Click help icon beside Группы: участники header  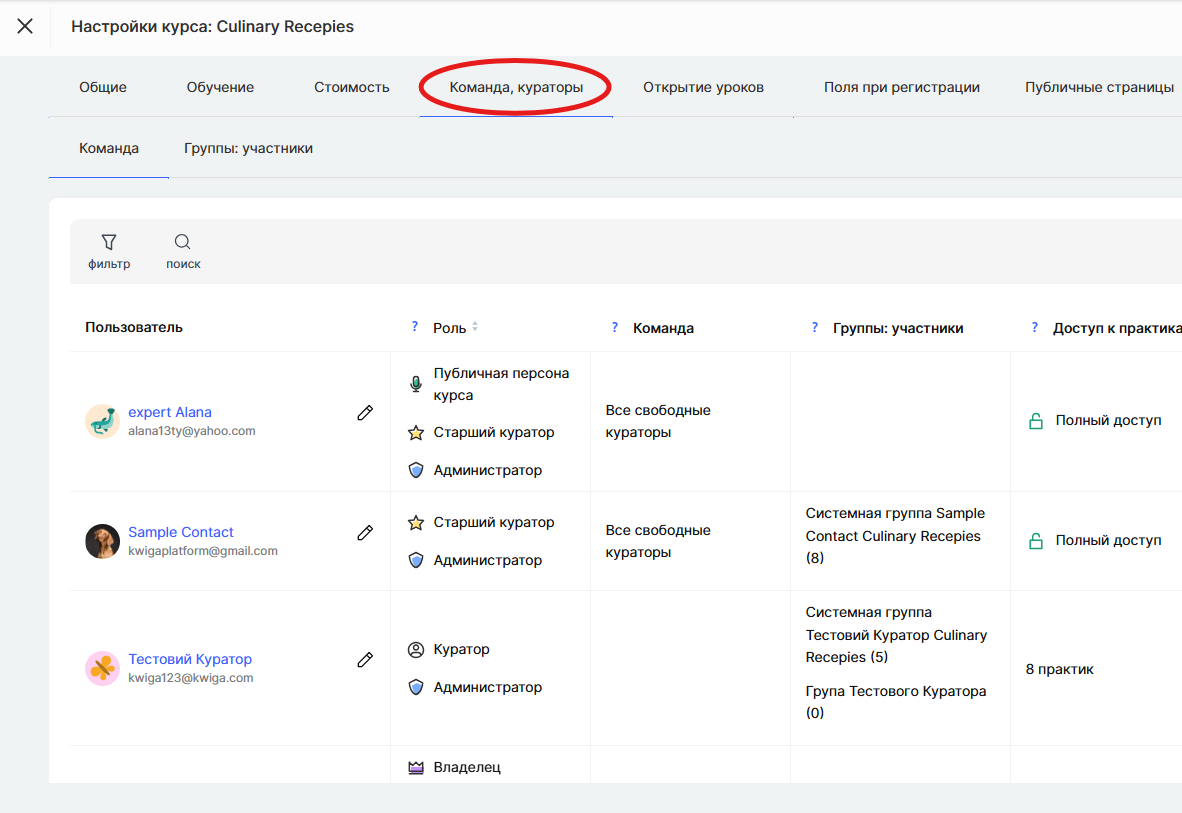(815, 327)
